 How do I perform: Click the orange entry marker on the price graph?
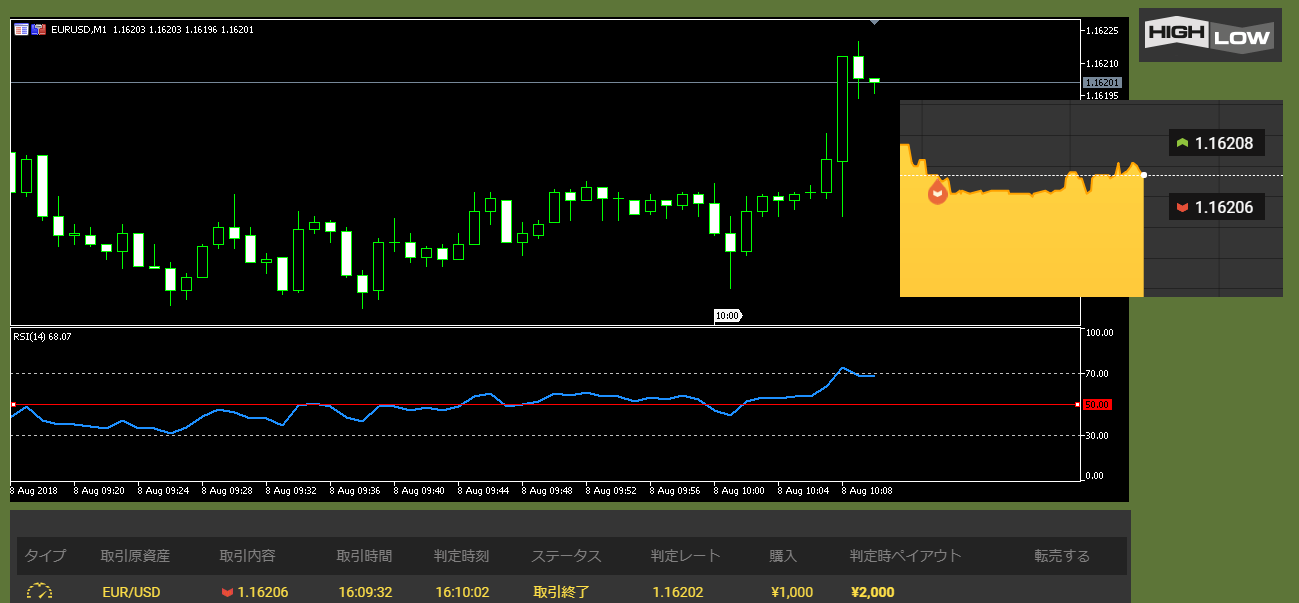click(x=937, y=193)
